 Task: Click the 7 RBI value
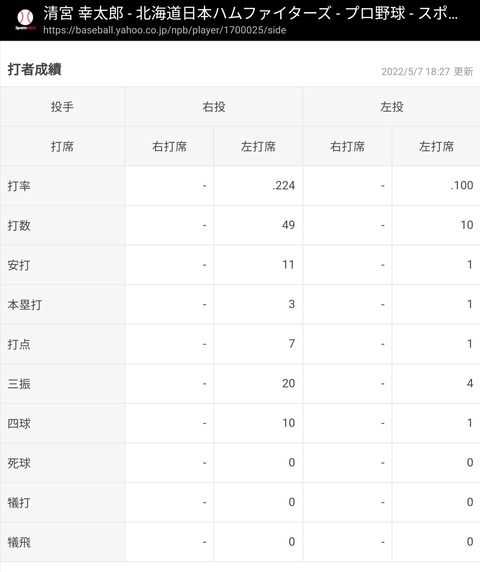291,344
